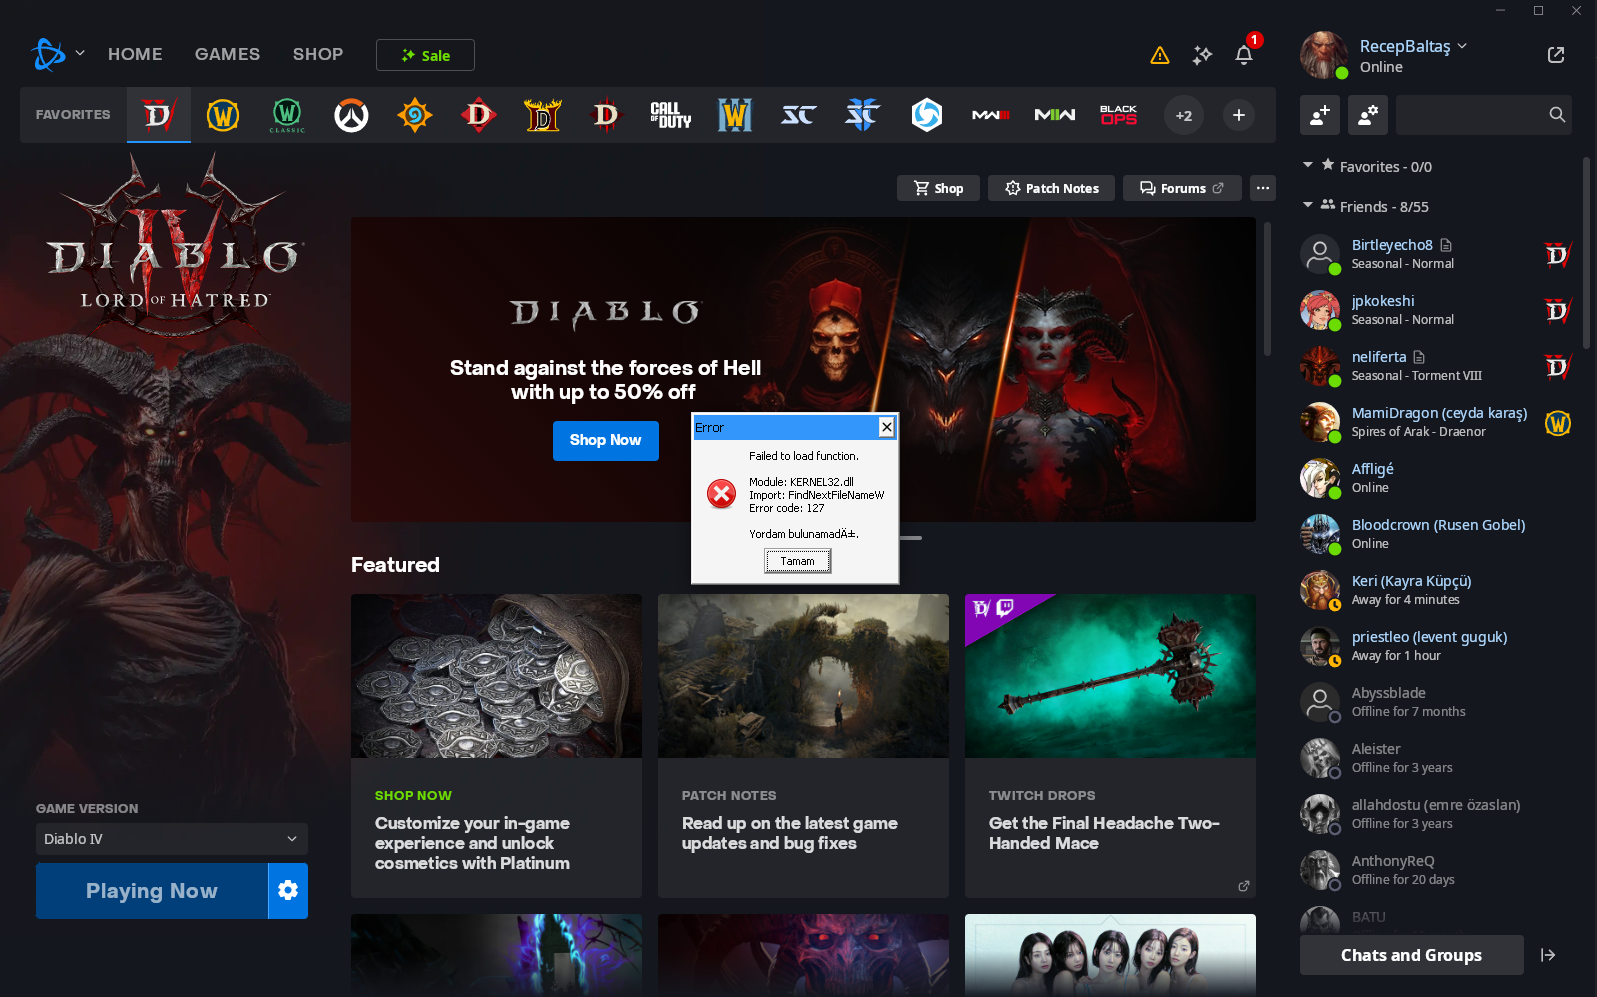Click the yellow warning triangle icon

[1160, 55]
